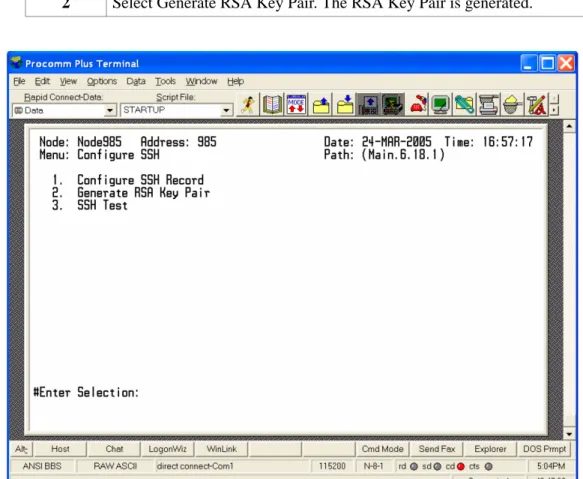Image resolution: width=583 pixels, height=479 pixels.
Task: Open the Script File STARTUP dropdown
Action: pos(226,110)
